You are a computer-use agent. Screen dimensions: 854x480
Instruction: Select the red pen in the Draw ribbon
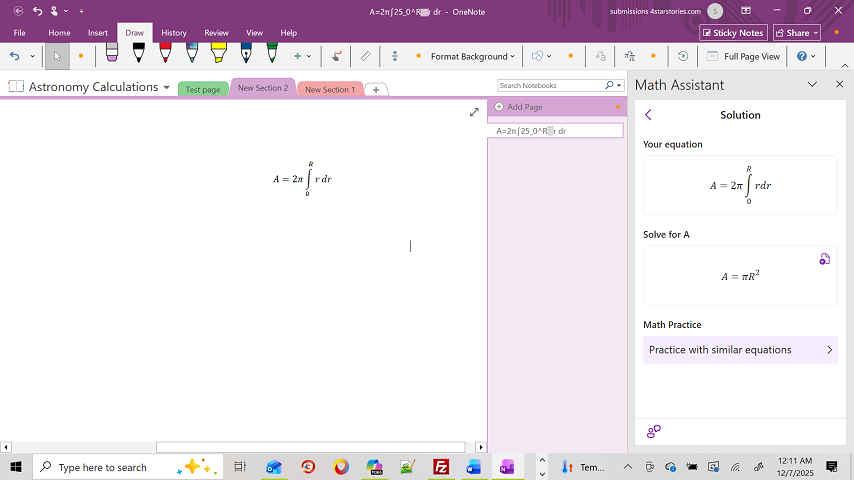(x=165, y=54)
